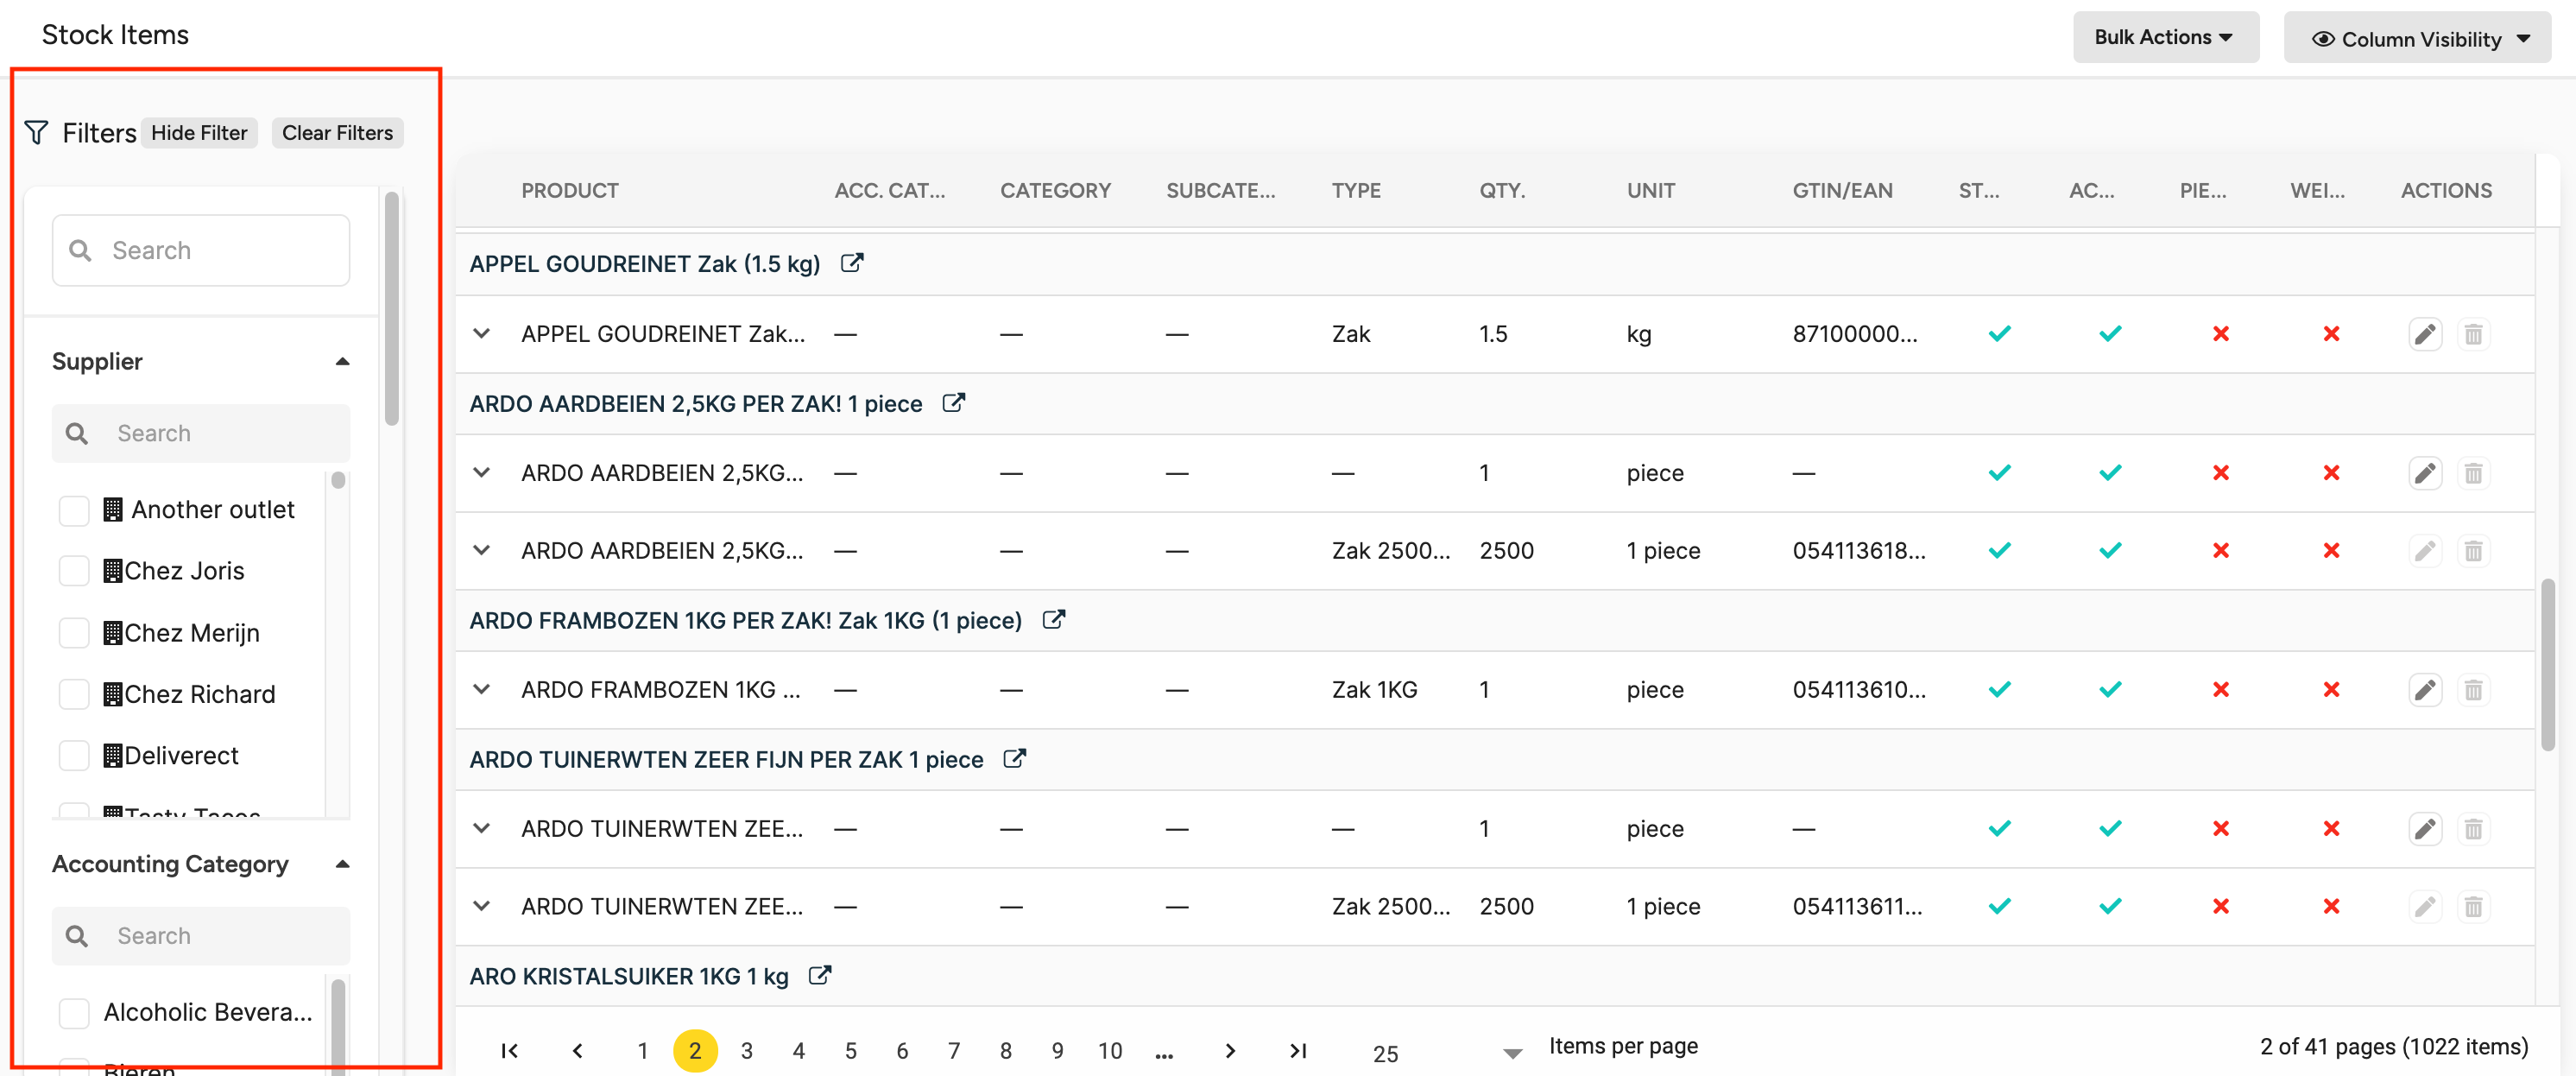Expand the APPEL GOUDREINET Zak row

tap(482, 334)
